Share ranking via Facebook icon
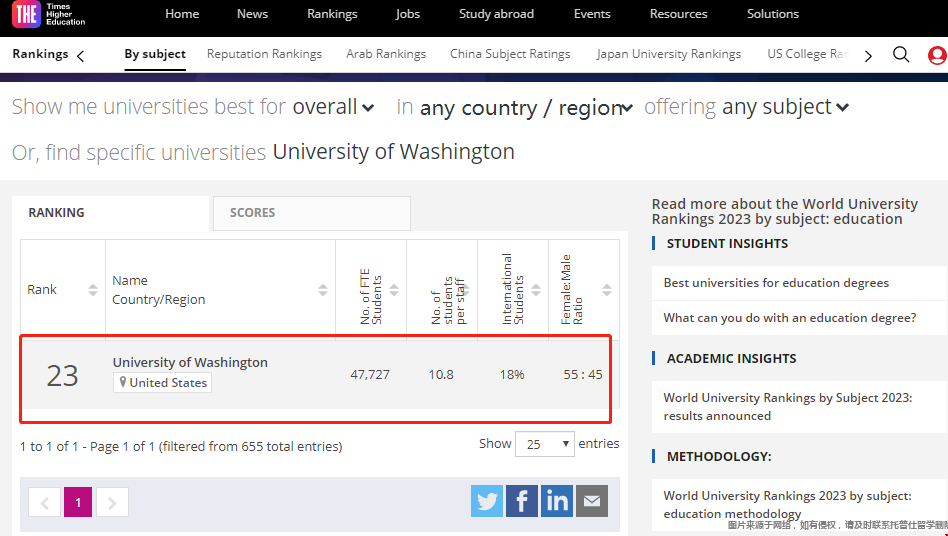 522,501
